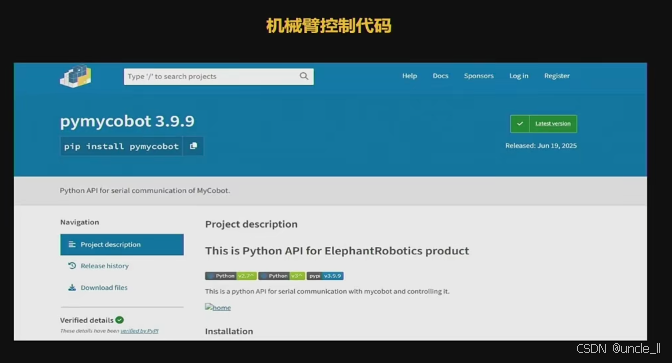Image resolution: width=672 pixels, height=363 pixels.
Task: Copy the pip install command icon
Action: coord(193,146)
